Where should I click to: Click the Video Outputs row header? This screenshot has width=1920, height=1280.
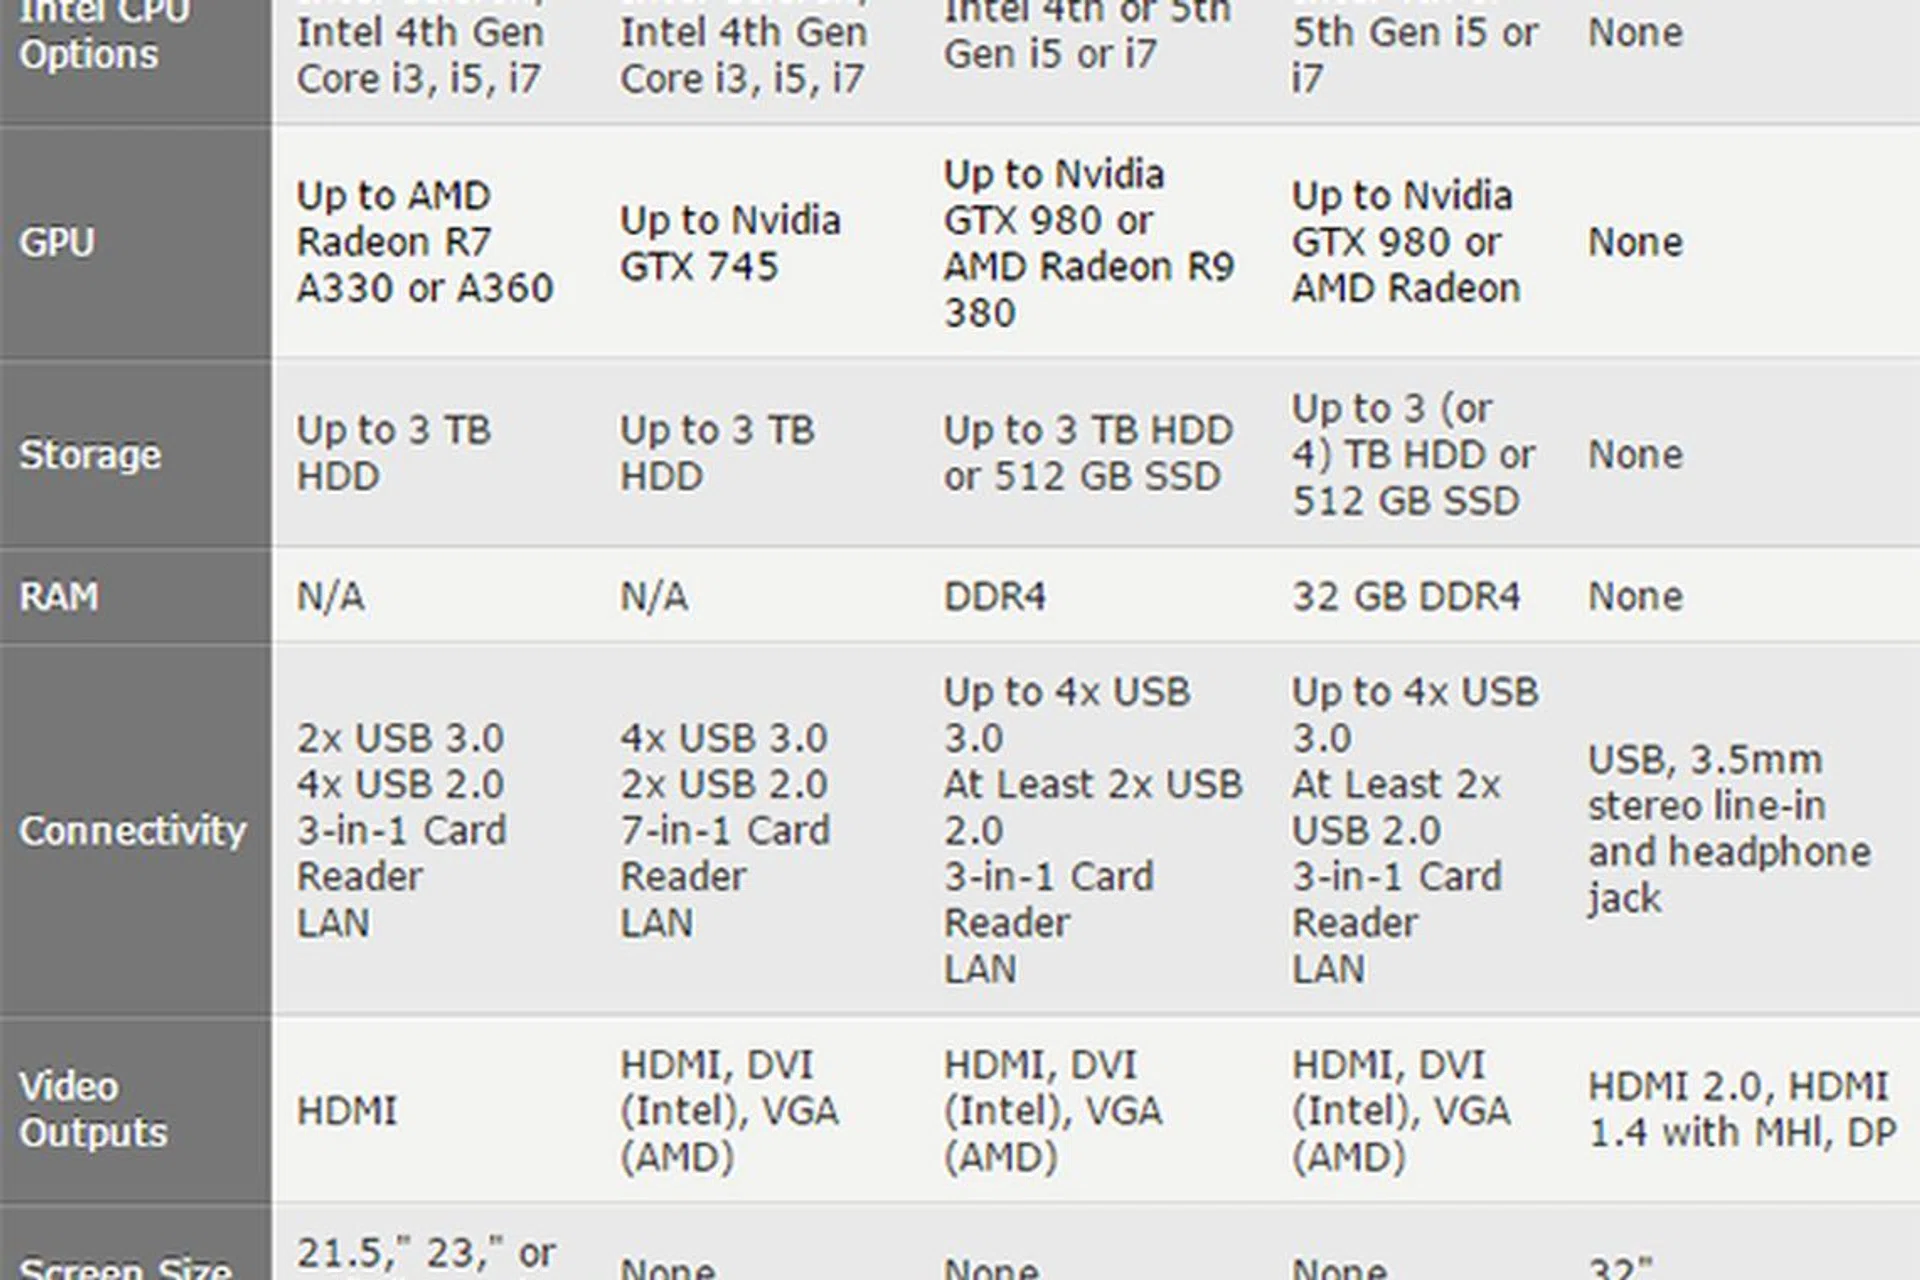93,1109
